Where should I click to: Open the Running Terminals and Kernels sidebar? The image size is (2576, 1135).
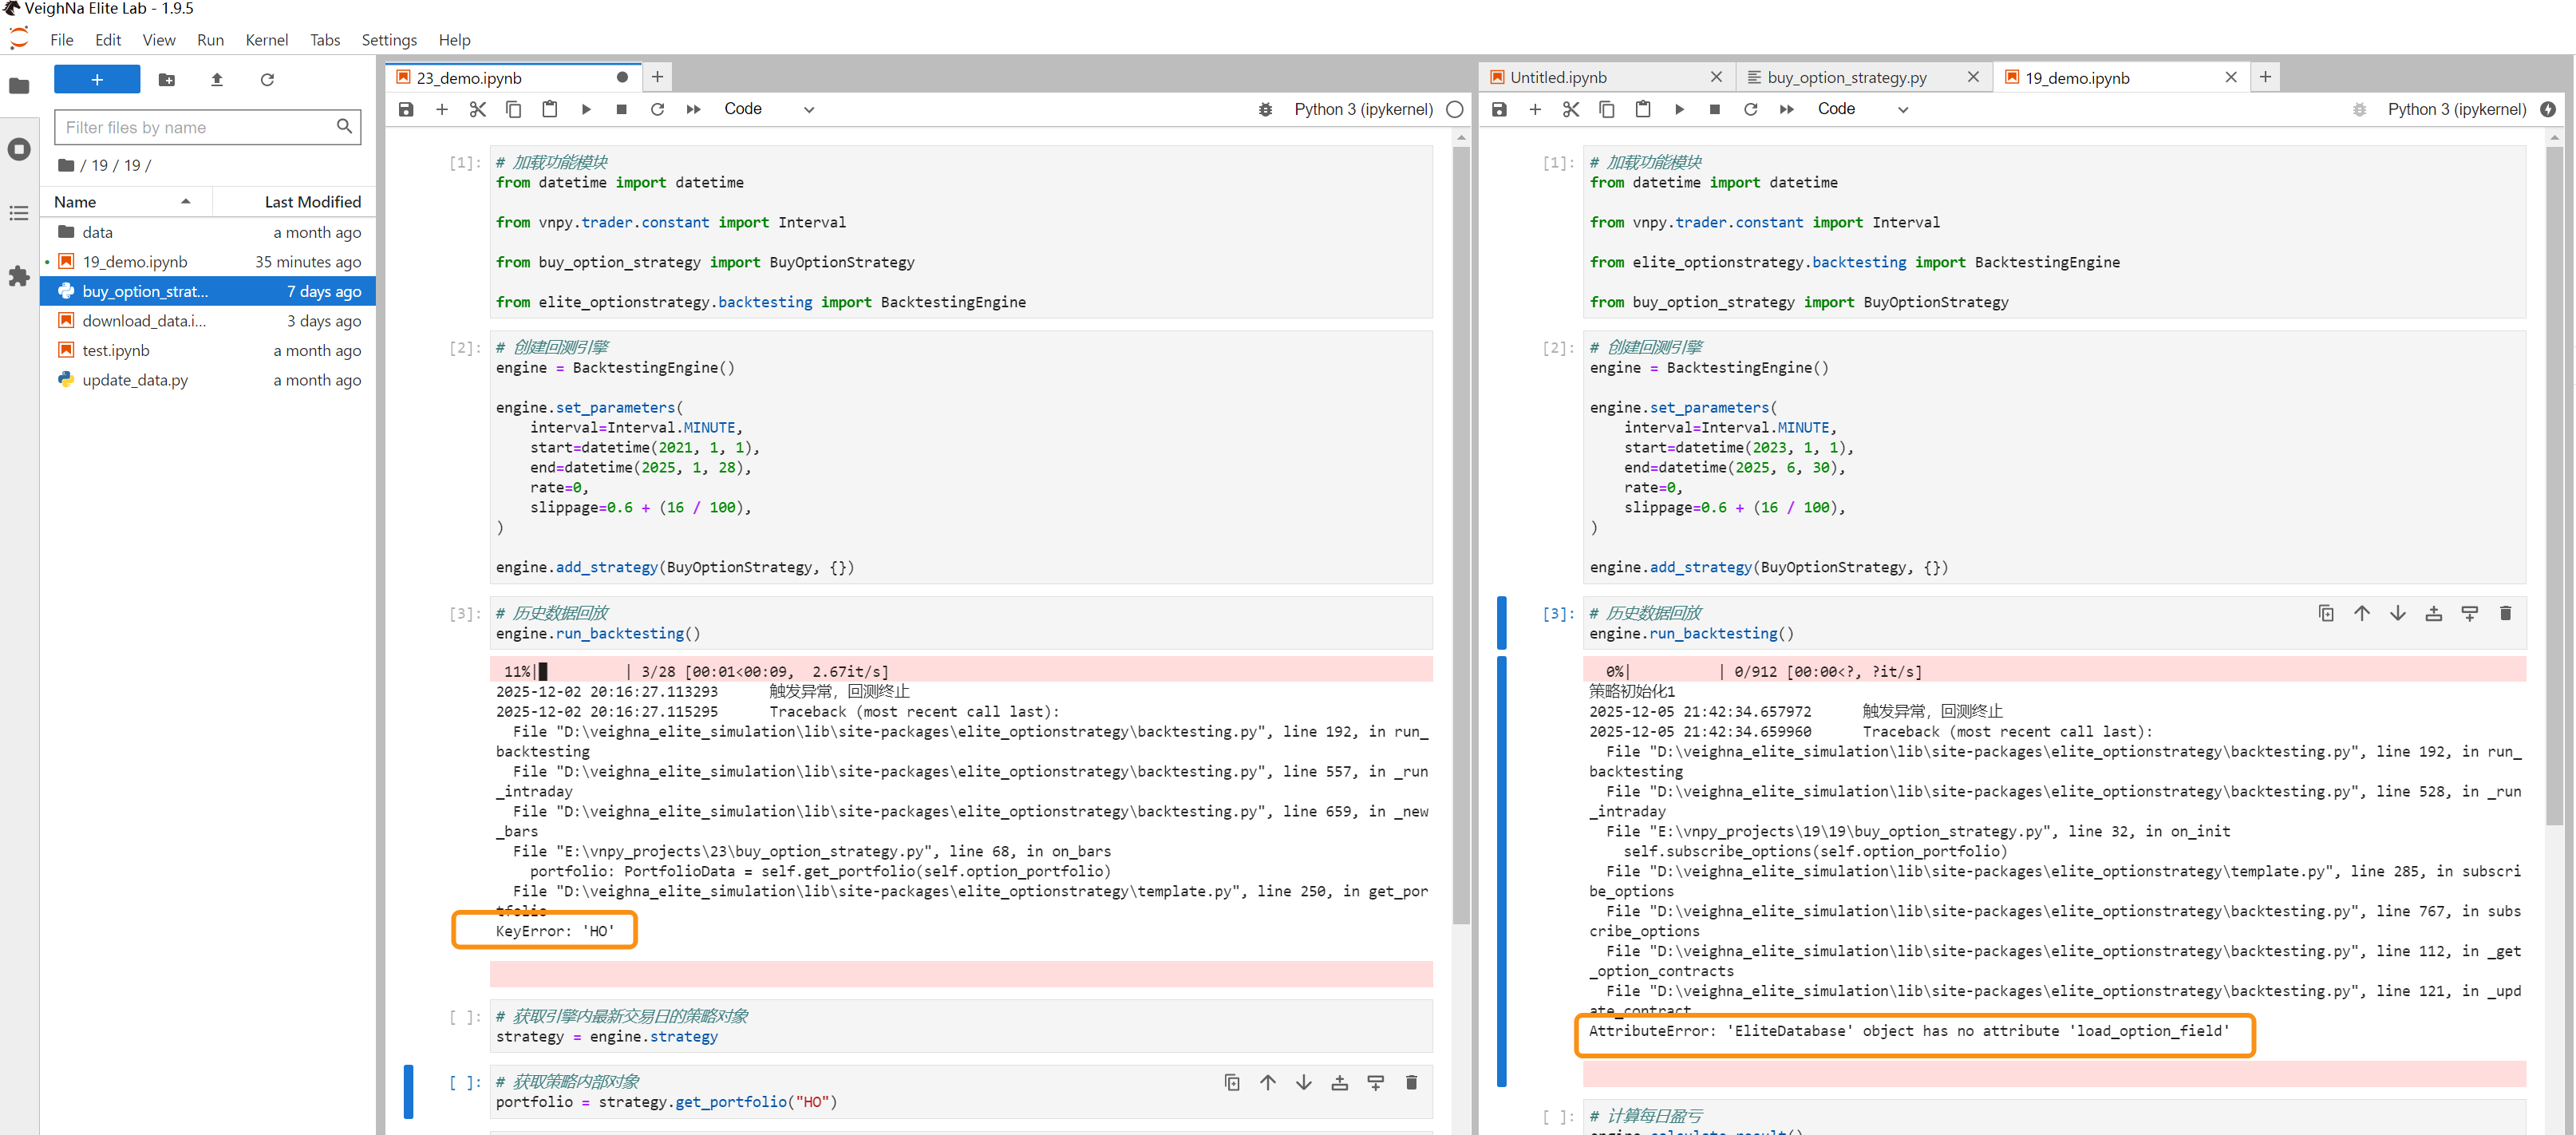[19, 150]
